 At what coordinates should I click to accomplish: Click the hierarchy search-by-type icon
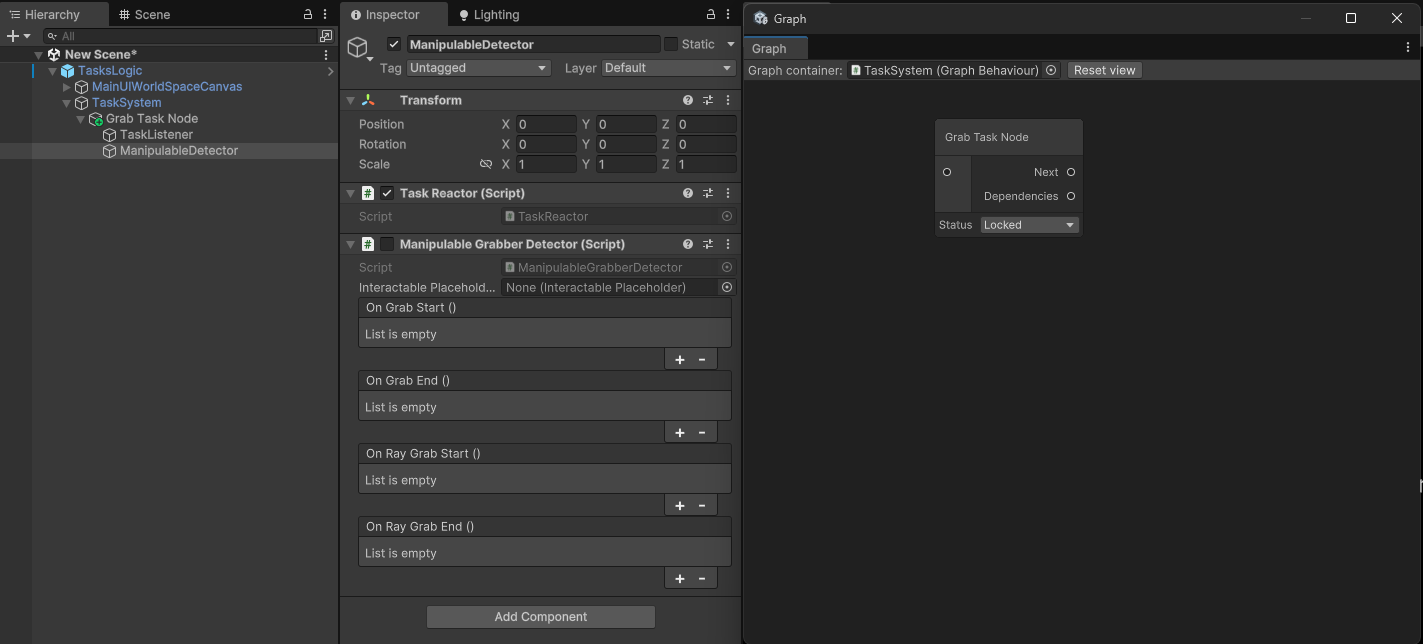[326, 36]
